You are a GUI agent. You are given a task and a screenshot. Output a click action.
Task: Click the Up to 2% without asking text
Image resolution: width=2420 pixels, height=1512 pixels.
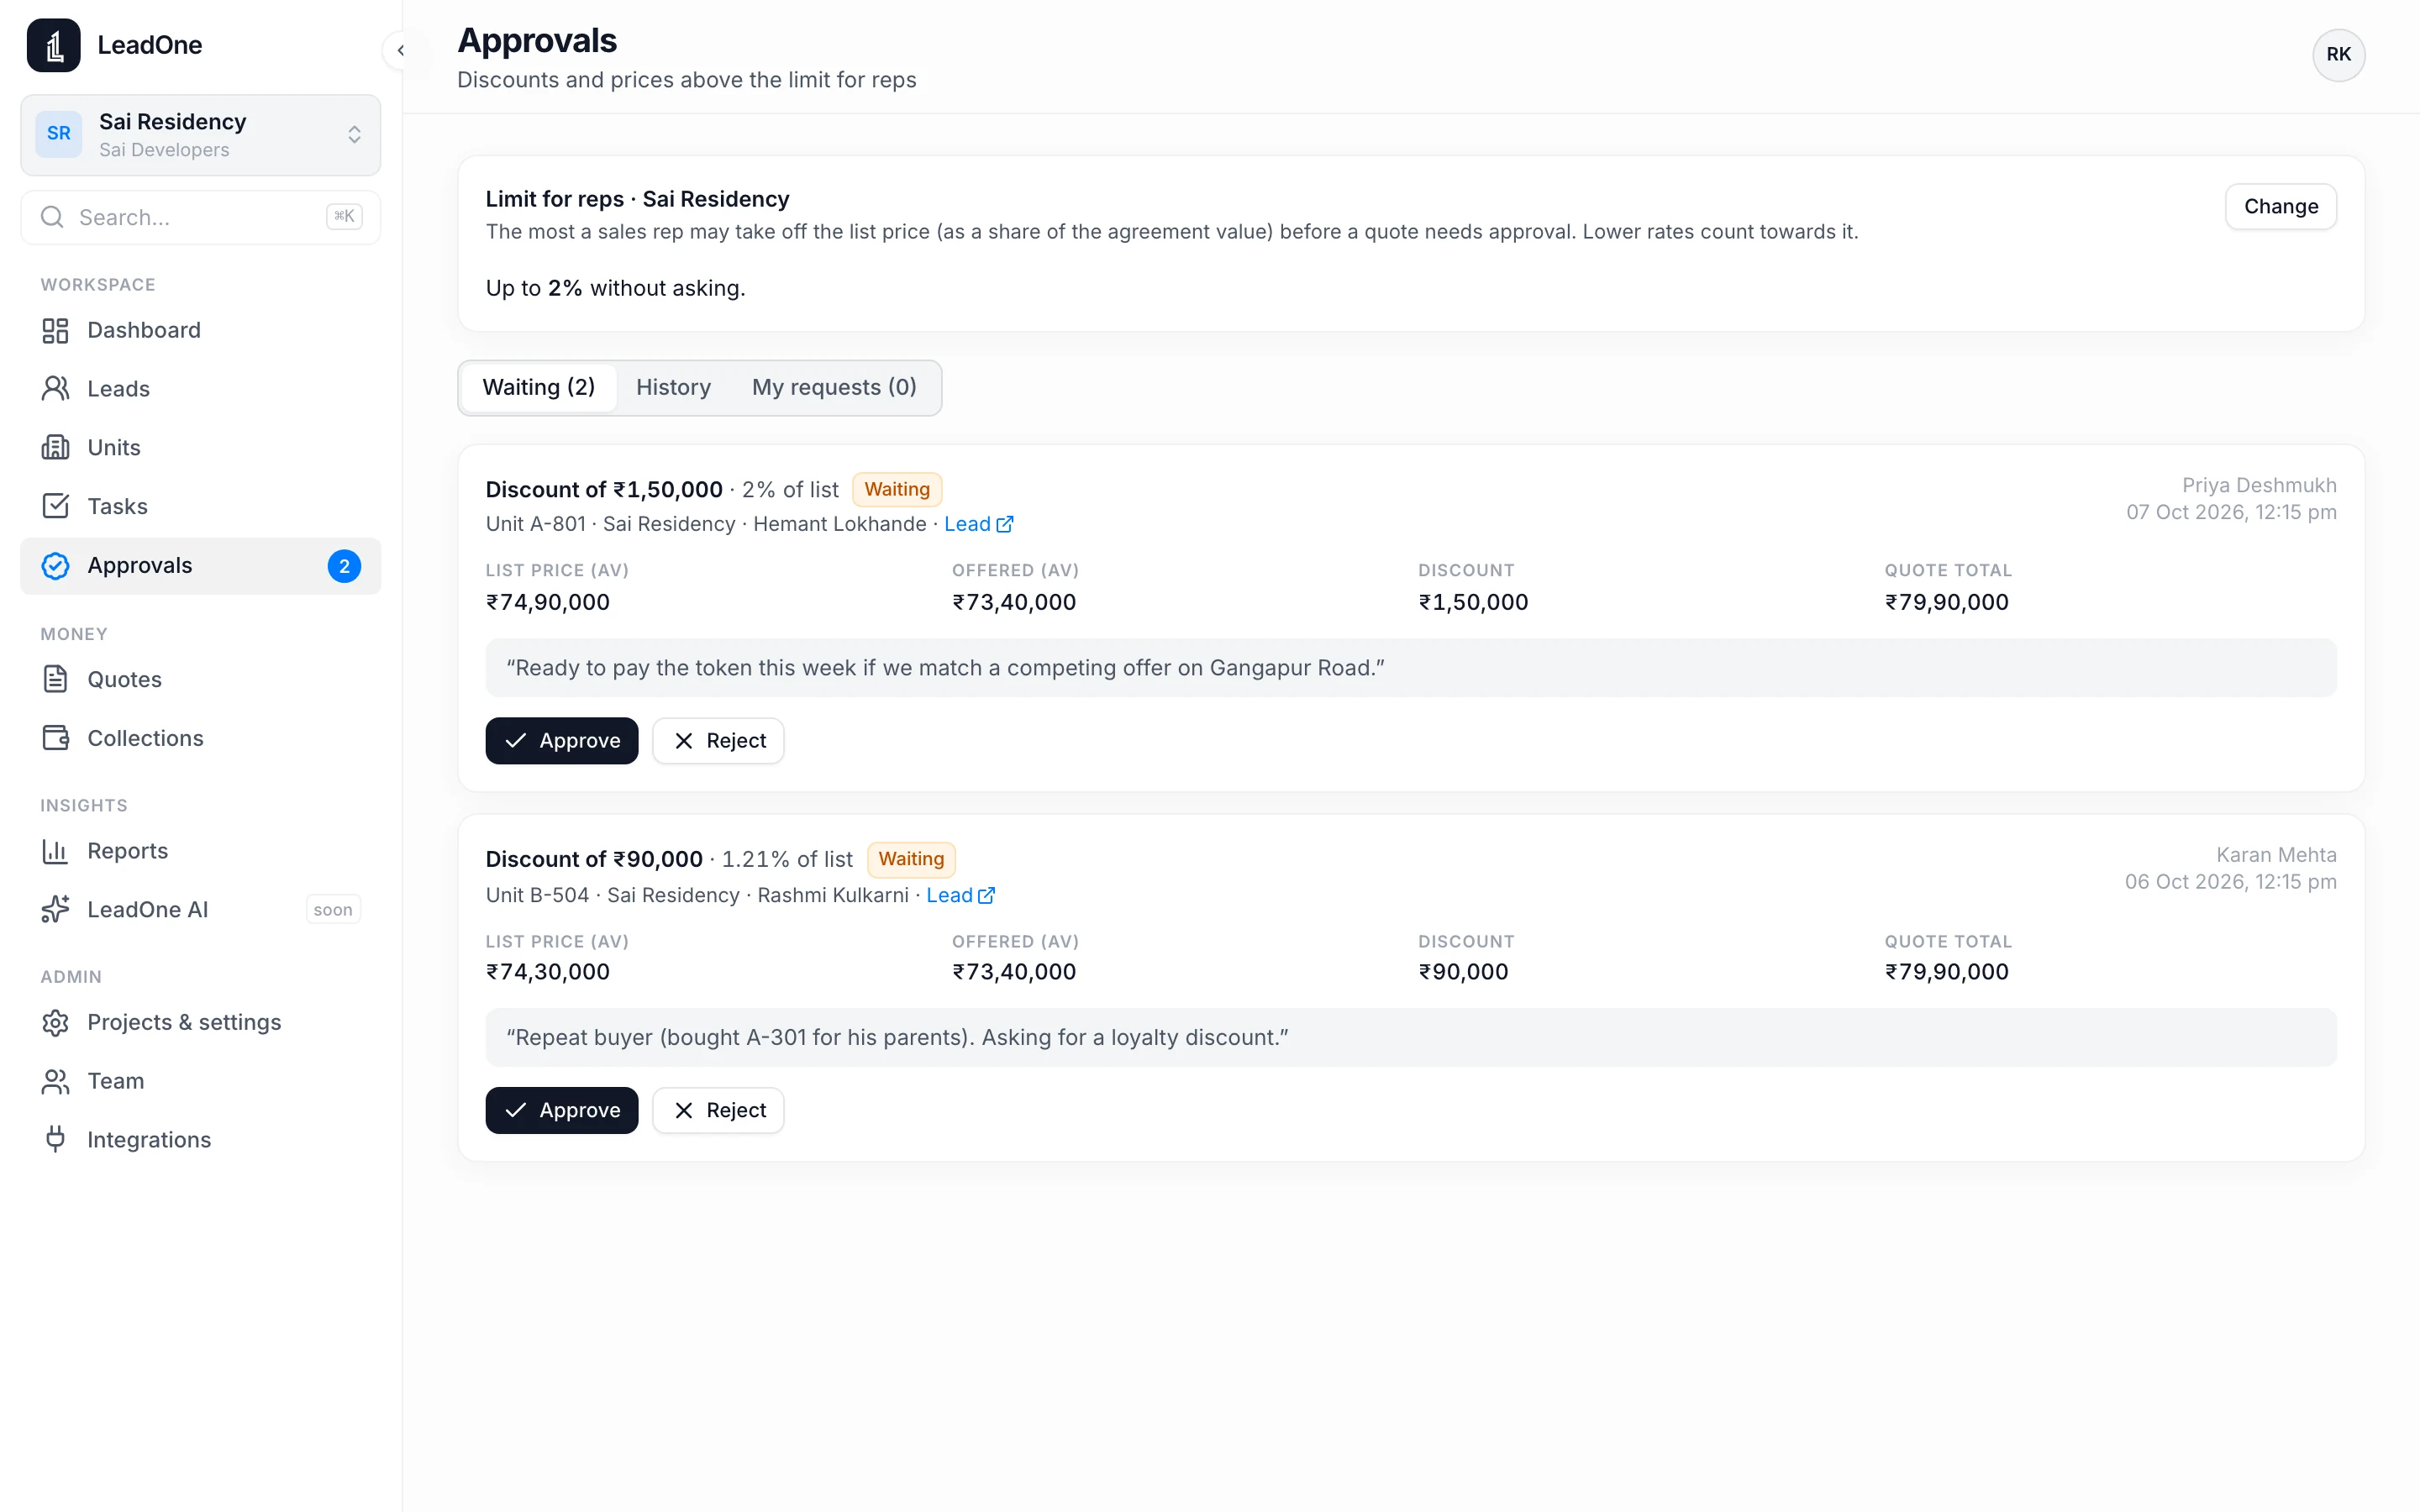click(x=615, y=289)
